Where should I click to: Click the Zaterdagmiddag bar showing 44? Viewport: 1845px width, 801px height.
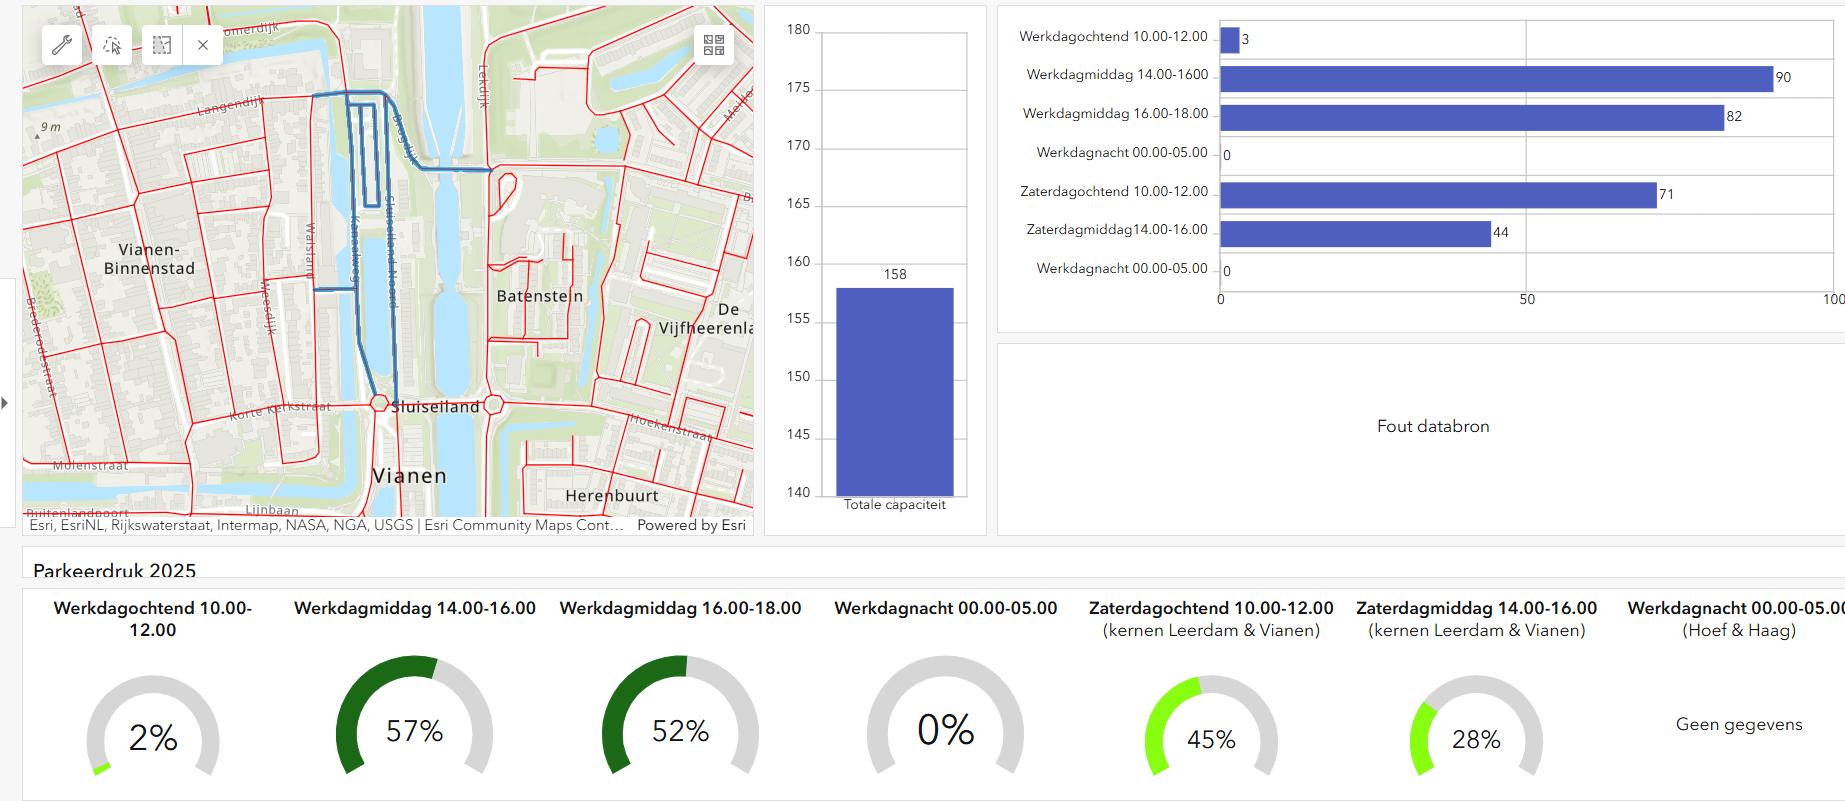[1355, 234]
